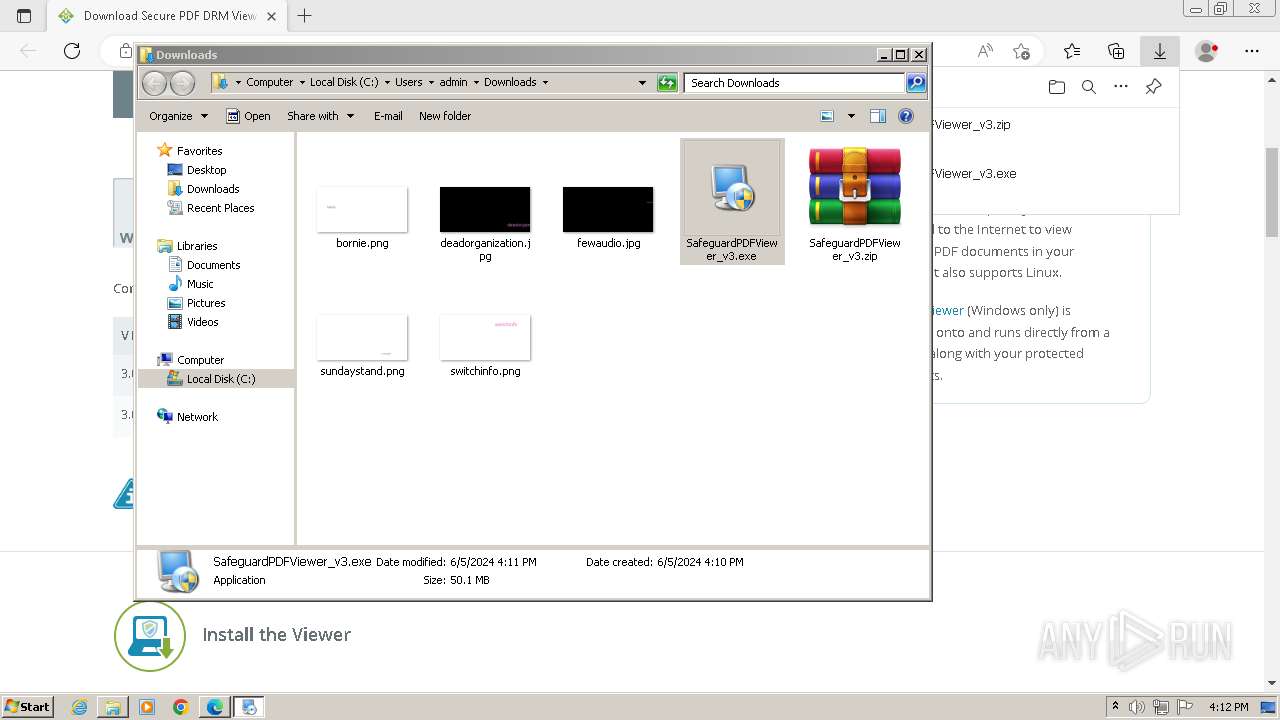Toggle the preview pane

[x=878, y=116]
